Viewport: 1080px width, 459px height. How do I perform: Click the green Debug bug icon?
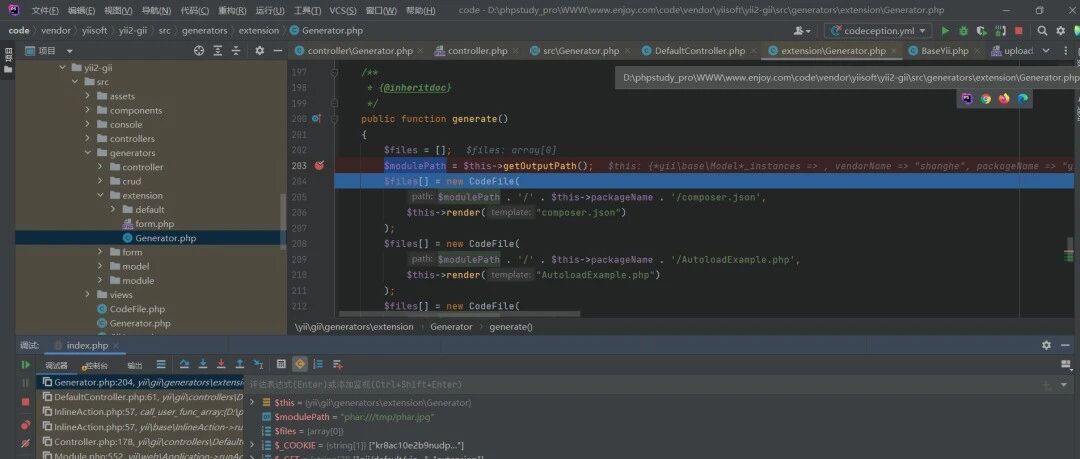[x=964, y=30]
